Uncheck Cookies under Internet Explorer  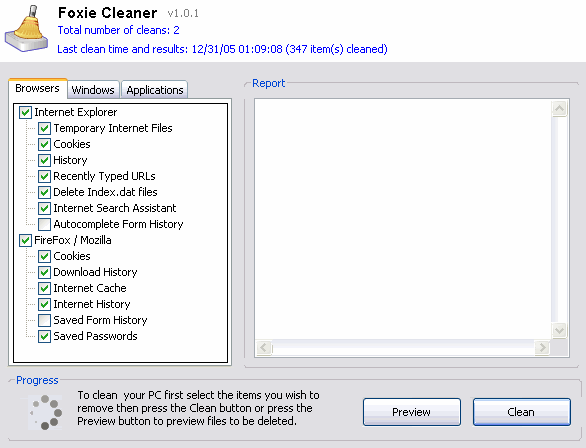(44, 144)
